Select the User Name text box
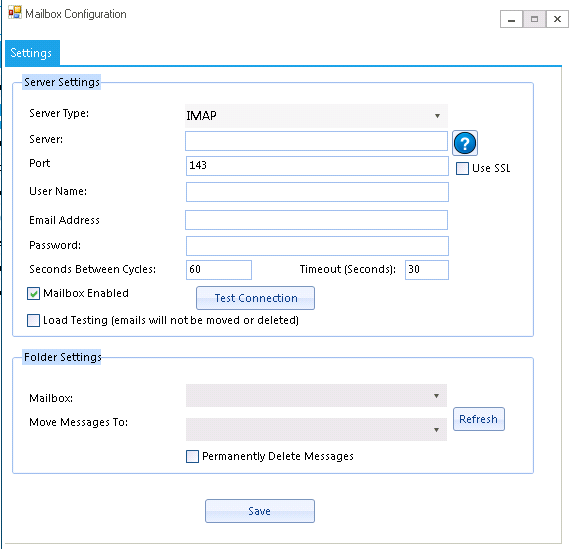 point(317,192)
